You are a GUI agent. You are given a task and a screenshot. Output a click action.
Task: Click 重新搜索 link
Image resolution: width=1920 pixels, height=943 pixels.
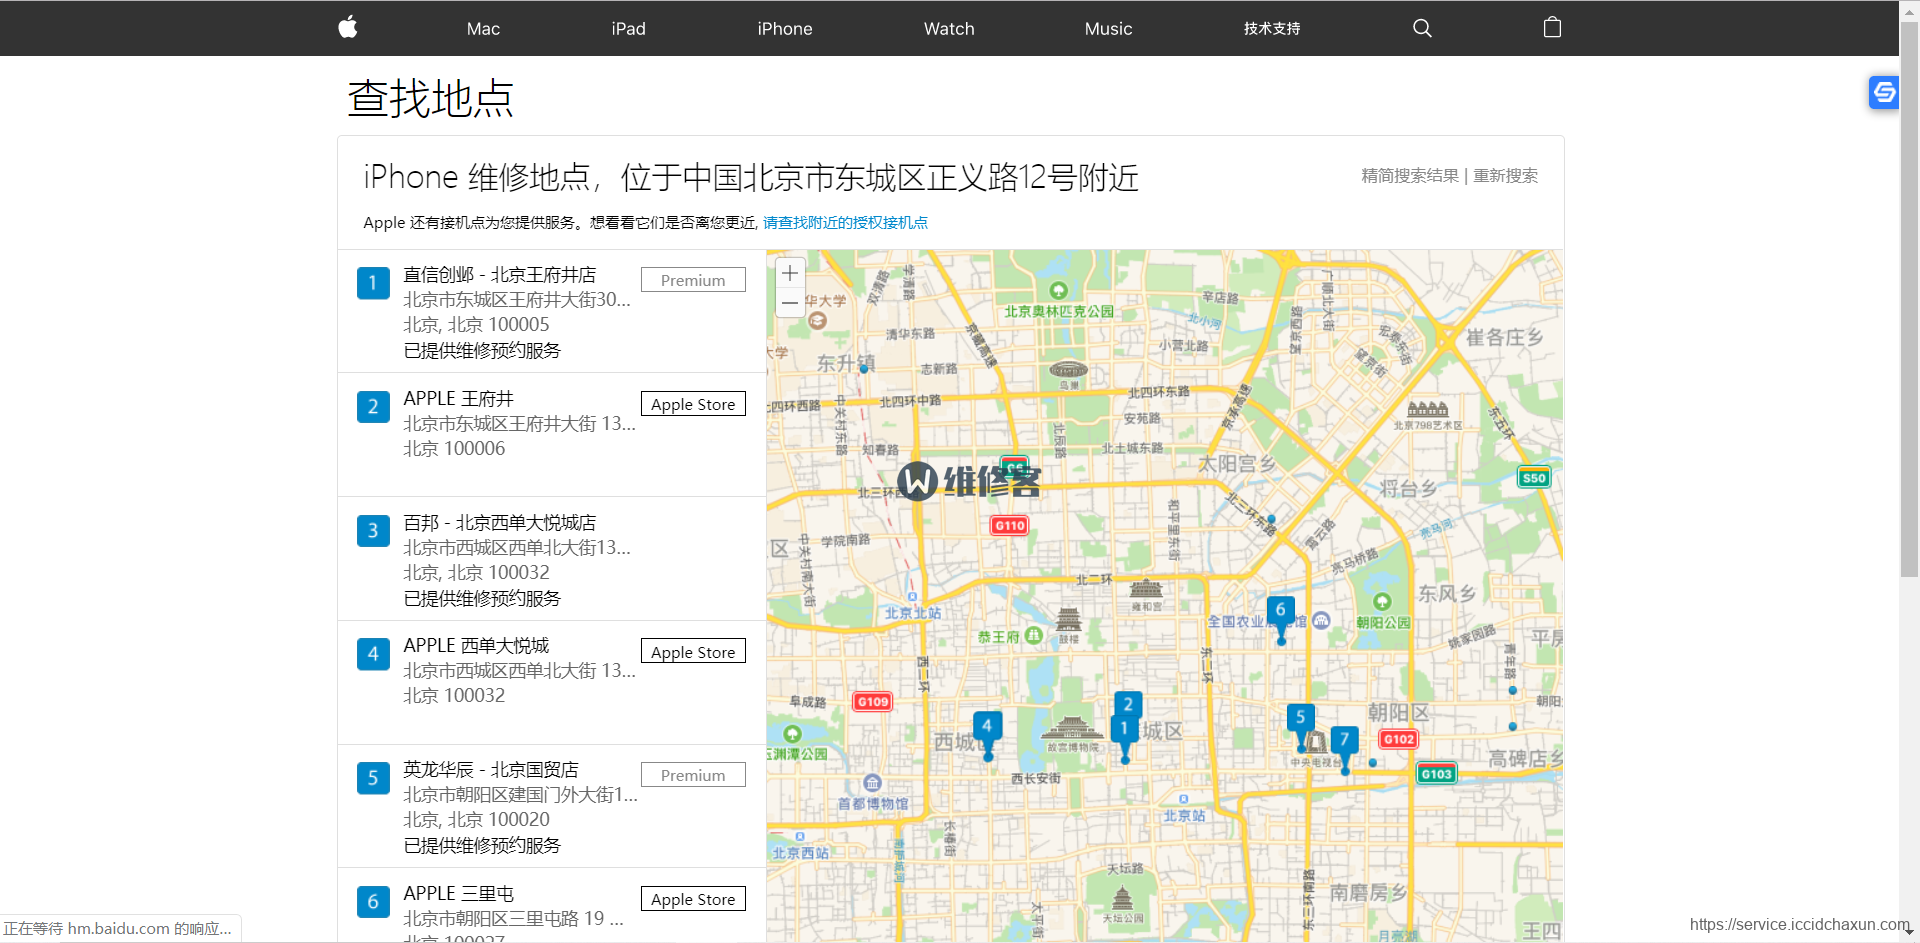(1505, 176)
